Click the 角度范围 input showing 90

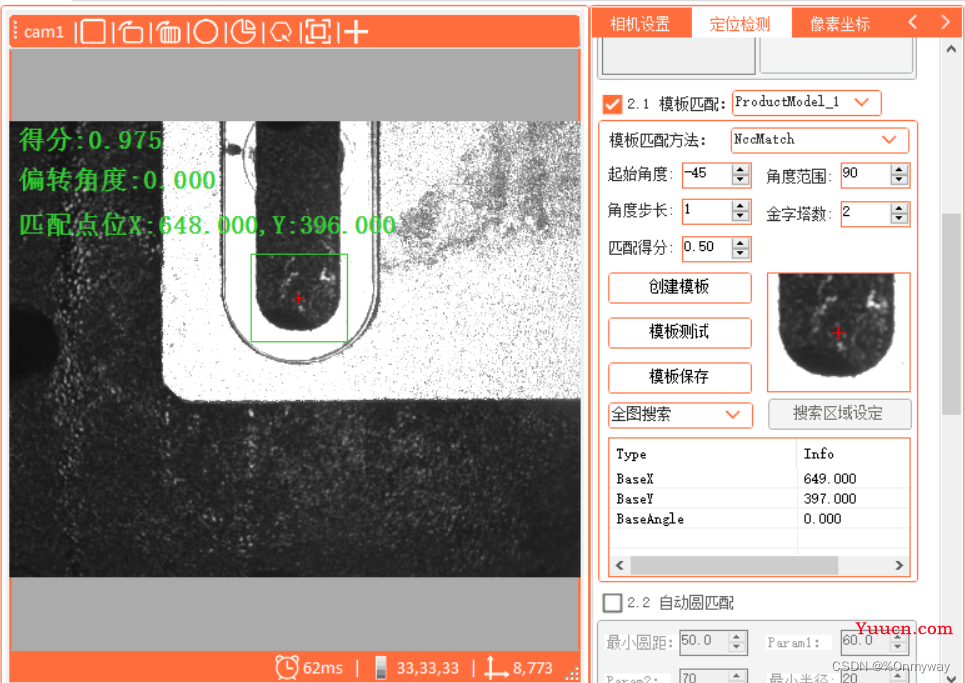tap(866, 175)
